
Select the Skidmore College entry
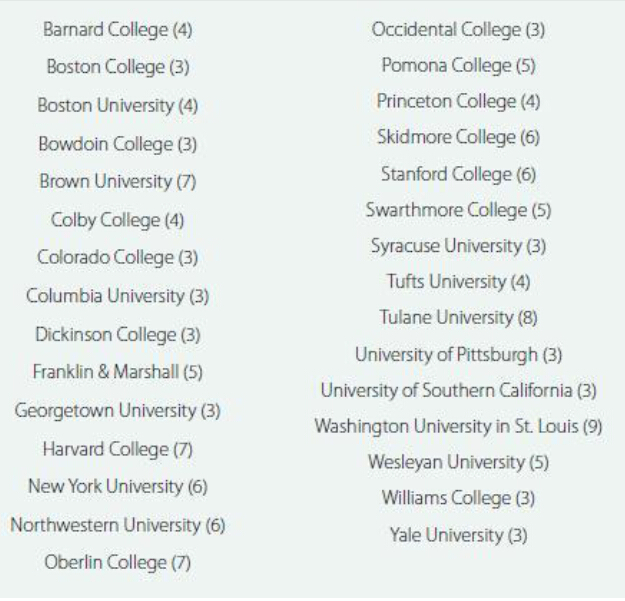(x=458, y=138)
